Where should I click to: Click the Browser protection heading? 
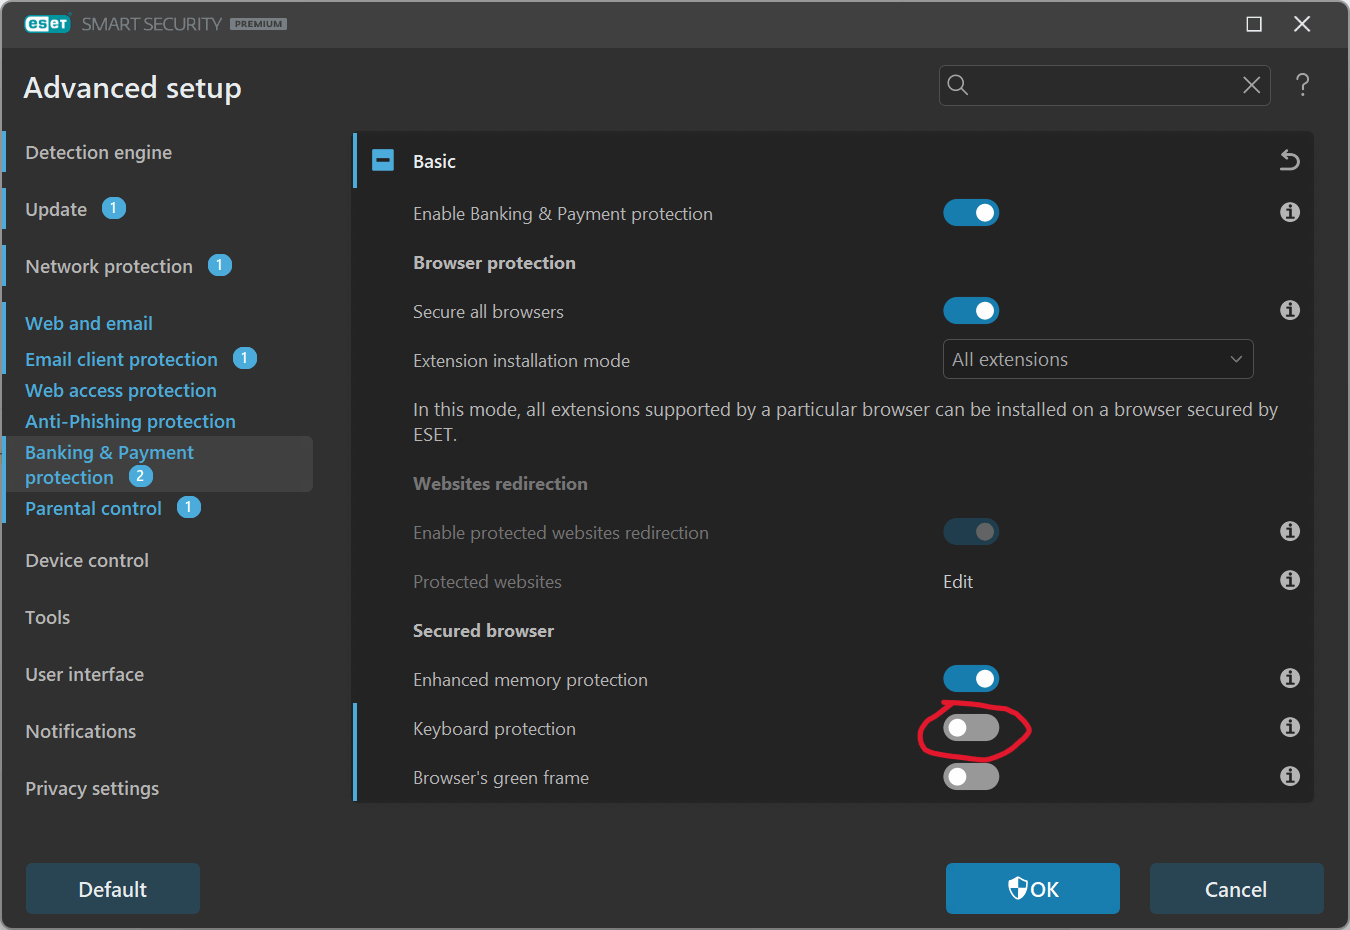[x=494, y=262]
